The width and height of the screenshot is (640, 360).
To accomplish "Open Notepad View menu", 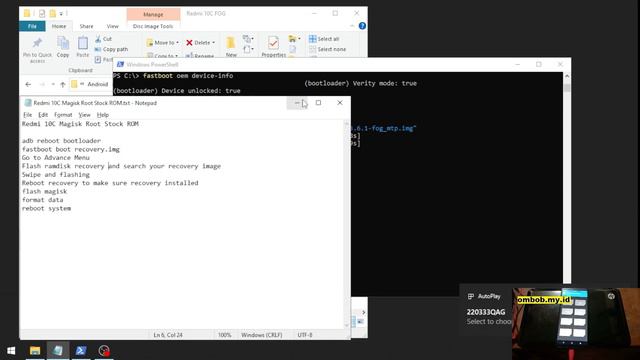I will 84,115.
